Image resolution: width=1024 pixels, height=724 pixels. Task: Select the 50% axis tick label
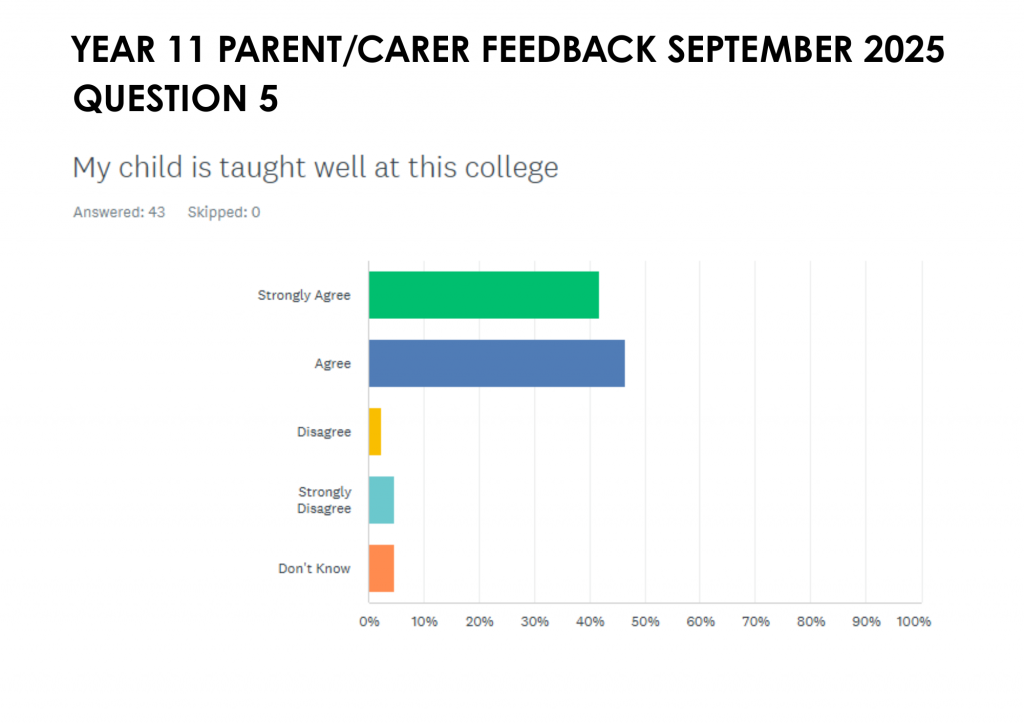coord(645,622)
